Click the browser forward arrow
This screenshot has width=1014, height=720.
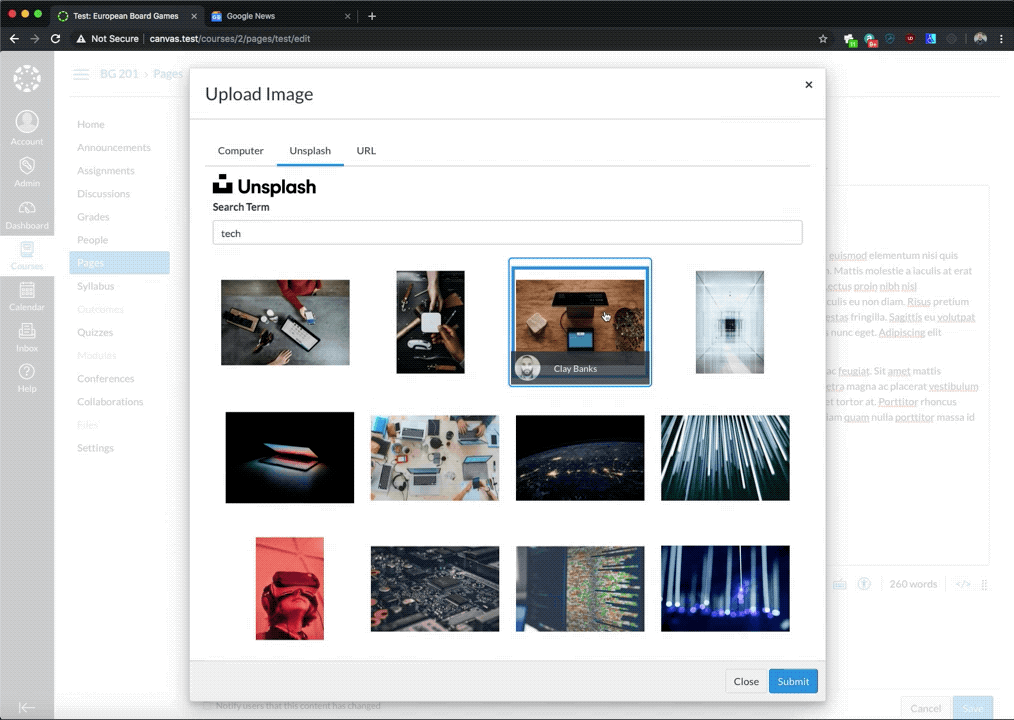point(35,39)
